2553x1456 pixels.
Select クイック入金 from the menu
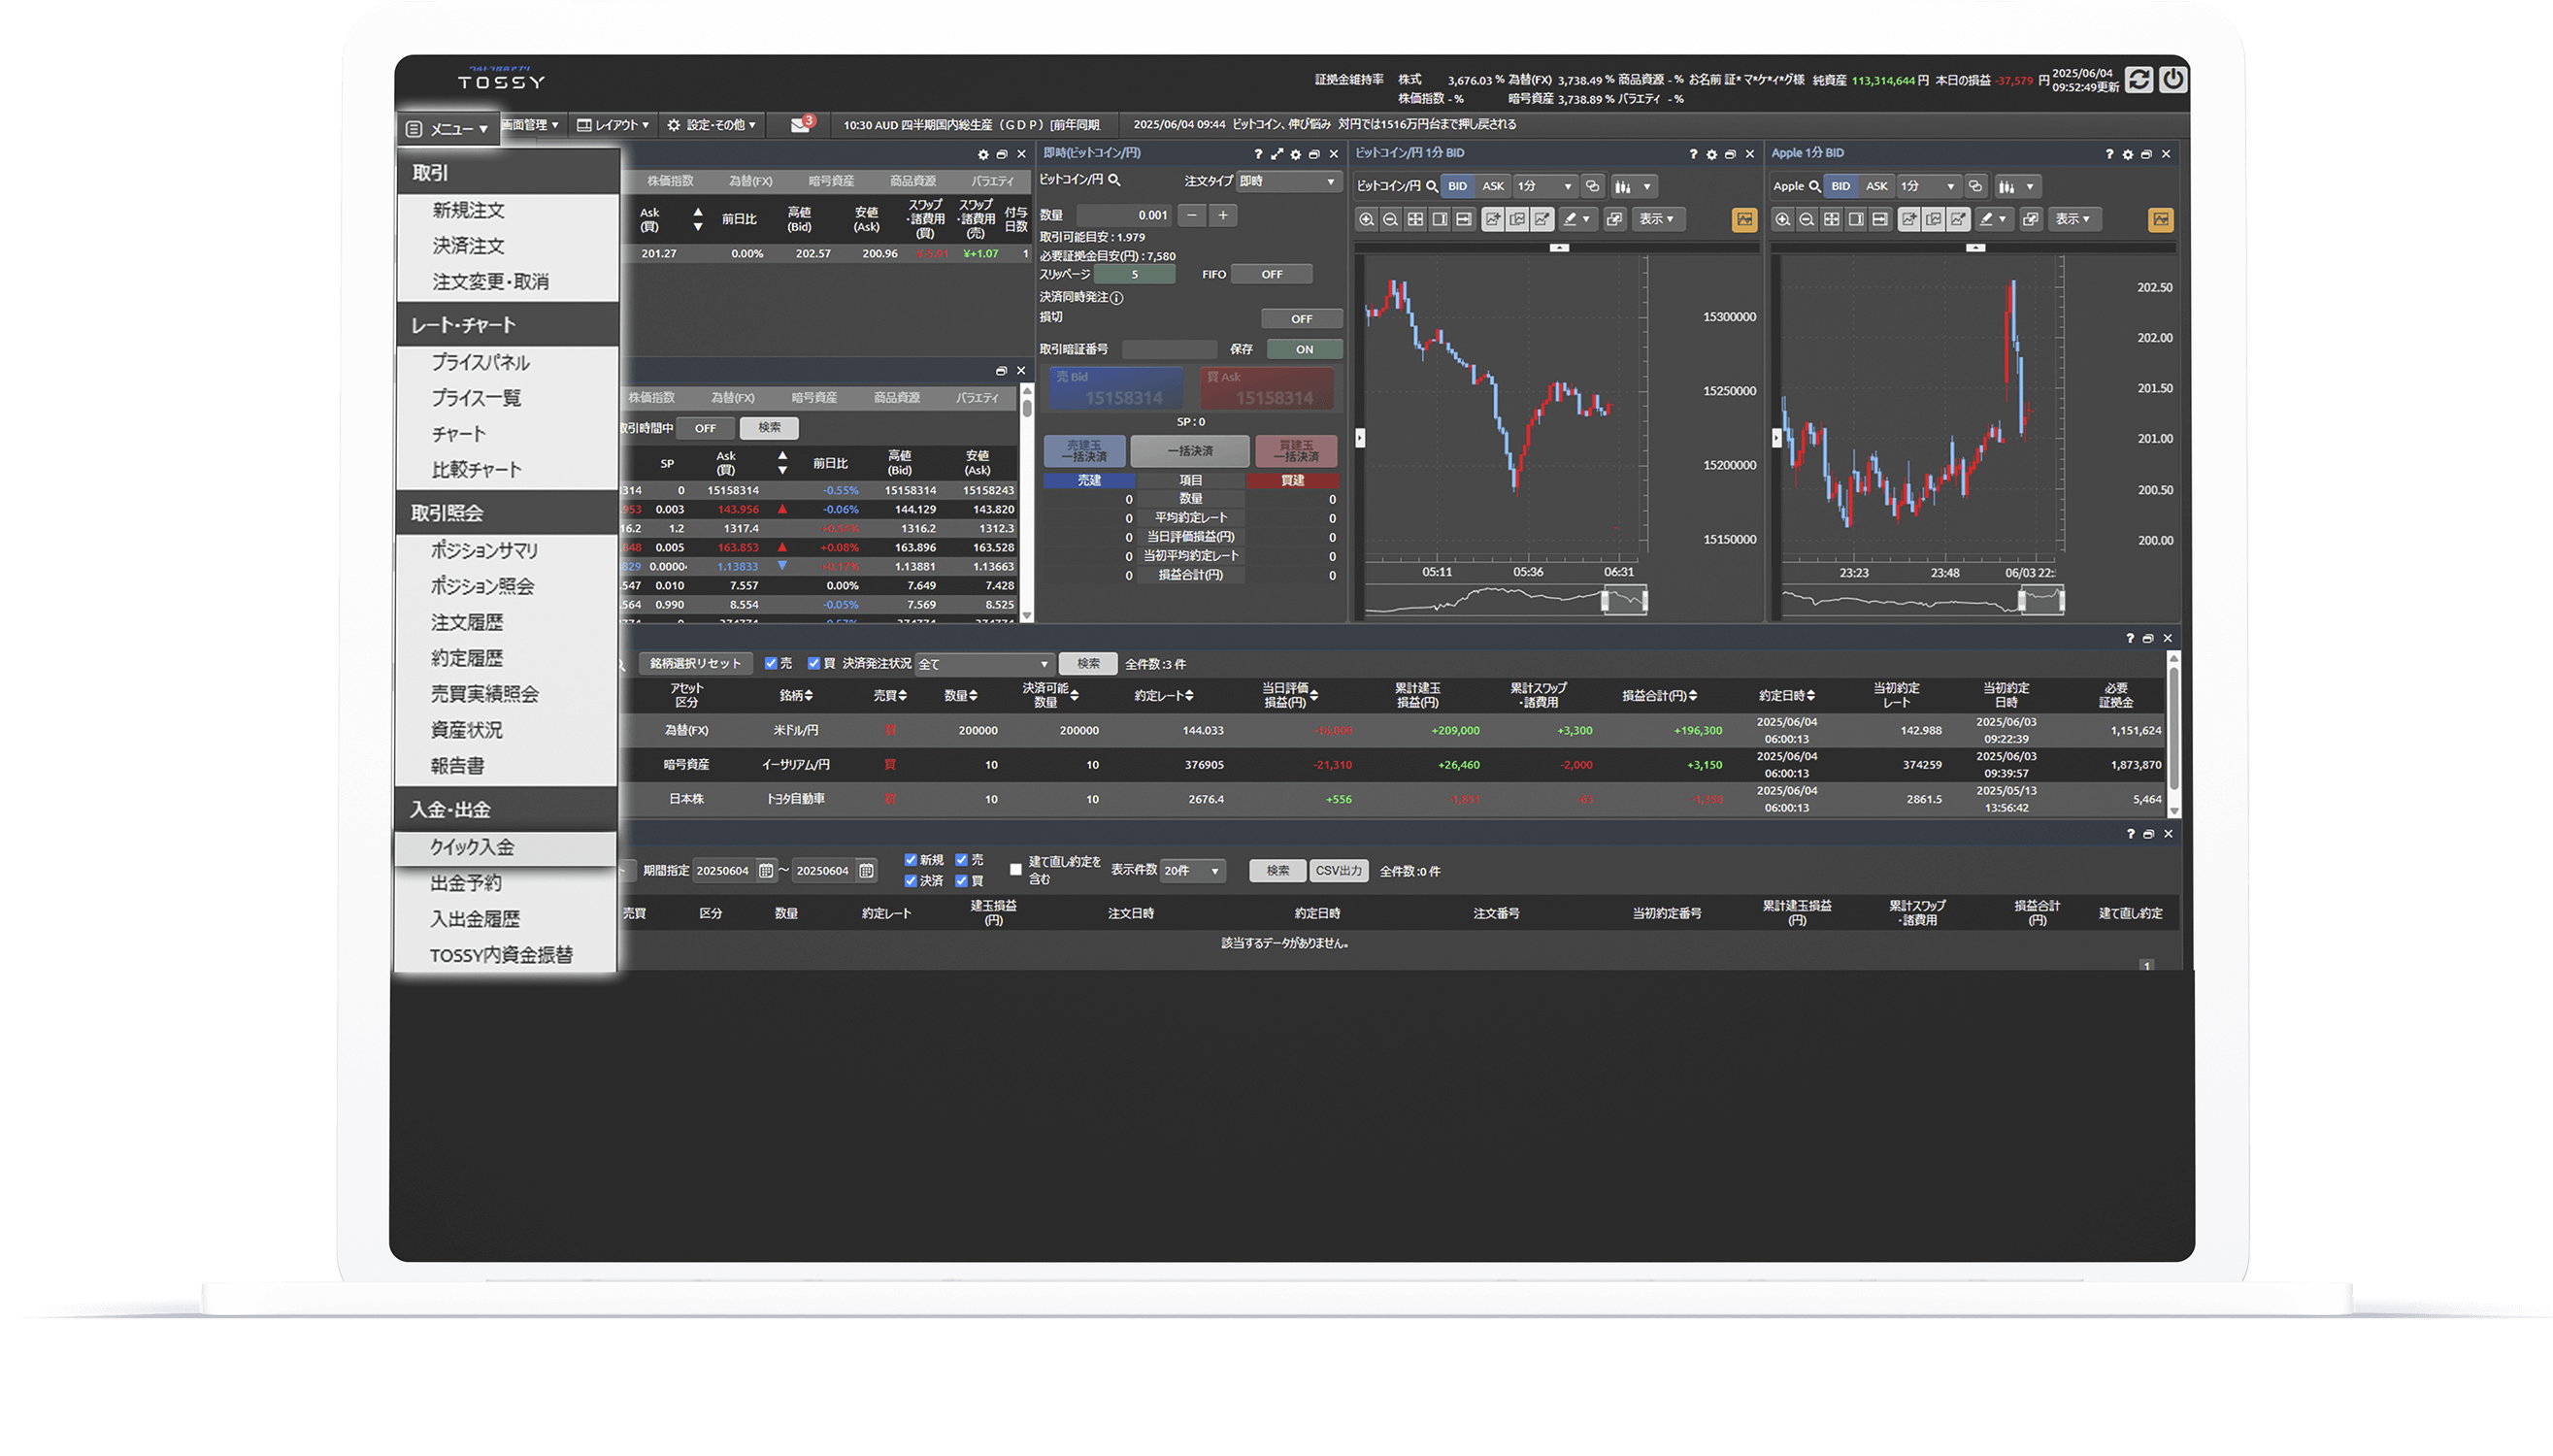tap(472, 847)
